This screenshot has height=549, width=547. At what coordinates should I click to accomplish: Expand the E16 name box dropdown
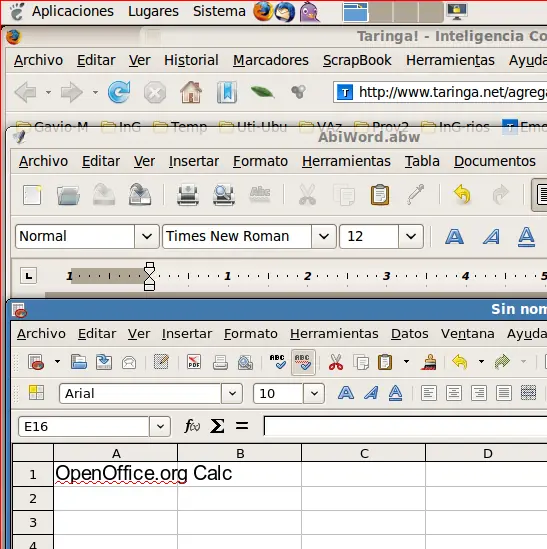(x=160, y=426)
